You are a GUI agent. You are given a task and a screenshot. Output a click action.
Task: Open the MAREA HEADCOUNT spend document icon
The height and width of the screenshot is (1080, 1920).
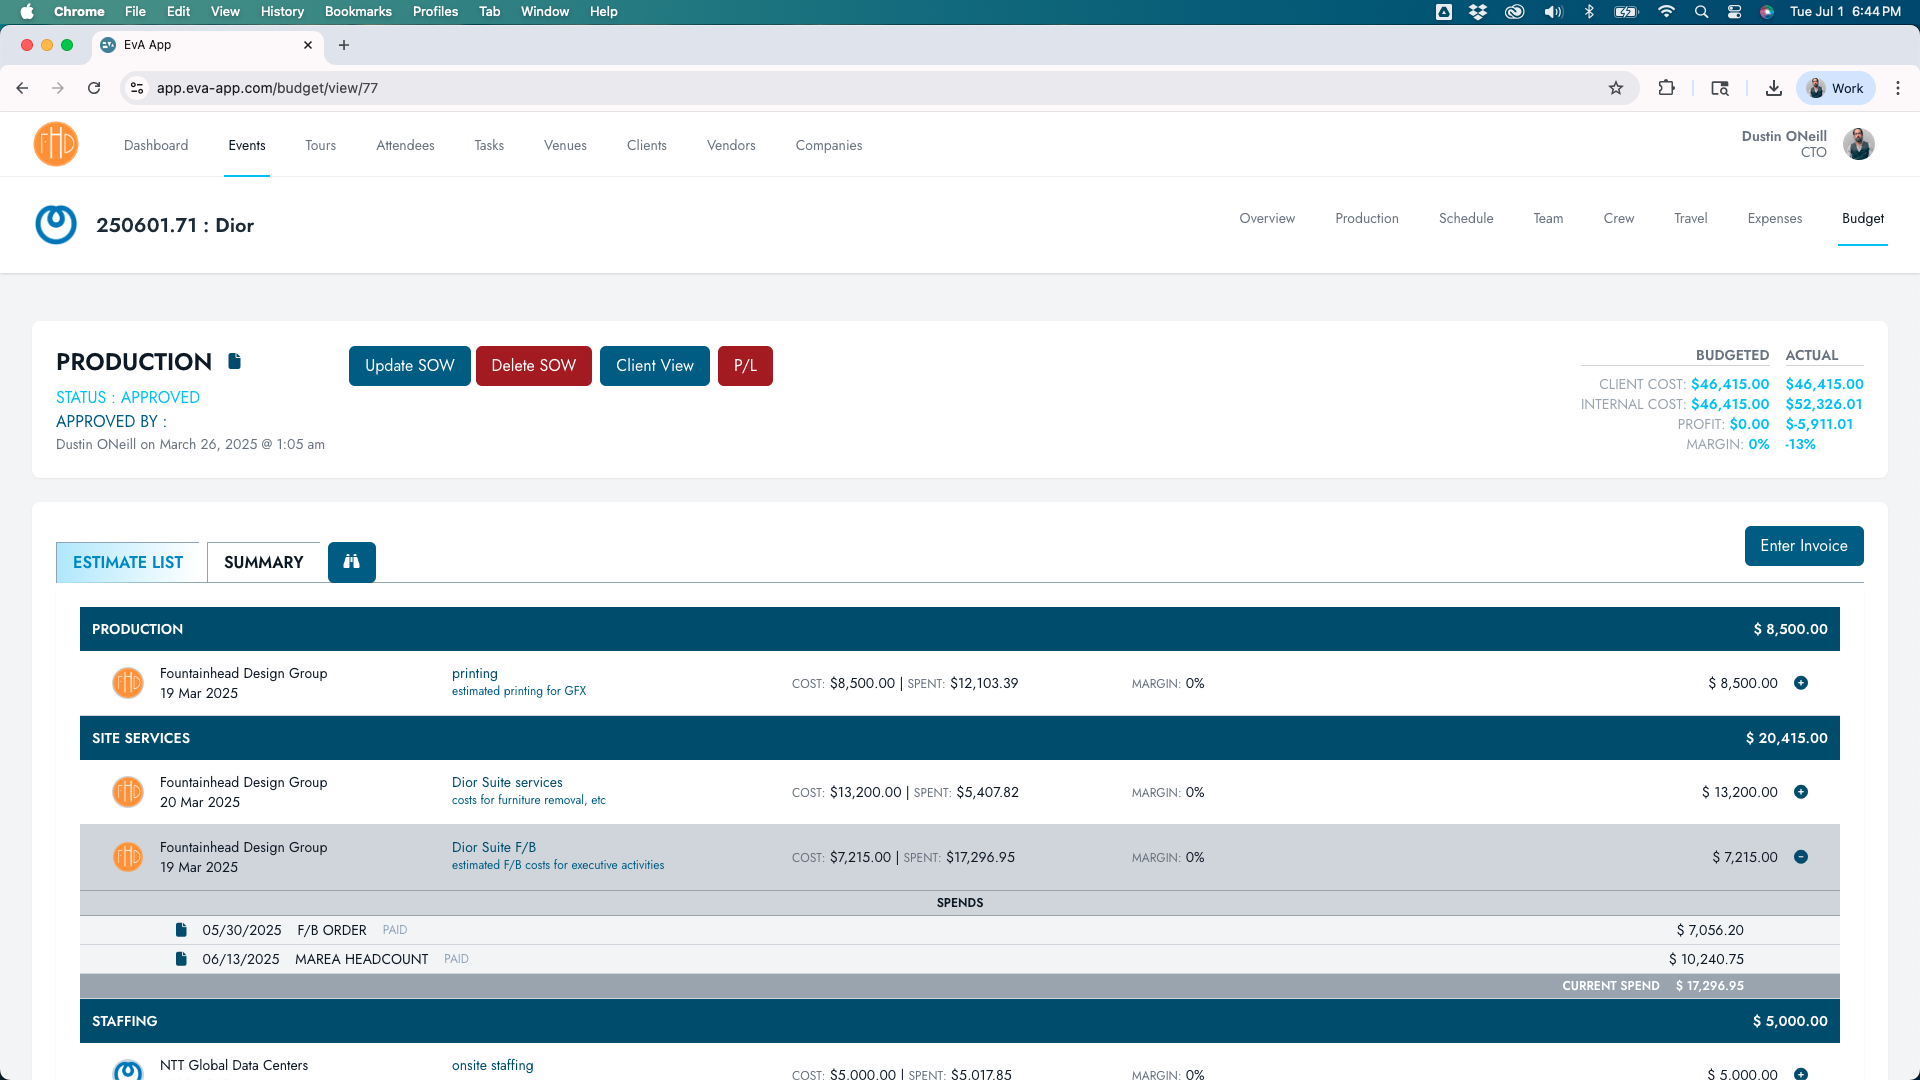click(x=181, y=959)
